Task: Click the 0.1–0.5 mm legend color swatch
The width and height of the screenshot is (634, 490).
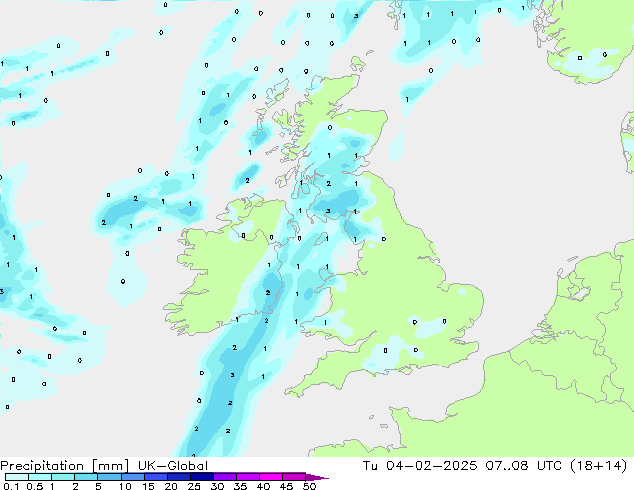Action: (x=17, y=477)
